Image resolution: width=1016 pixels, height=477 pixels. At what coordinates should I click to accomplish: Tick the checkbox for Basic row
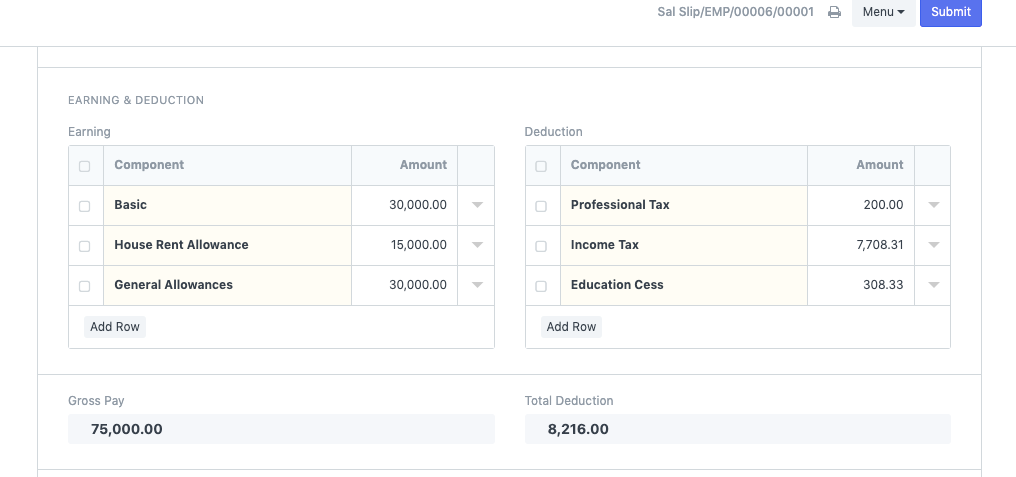[84, 206]
